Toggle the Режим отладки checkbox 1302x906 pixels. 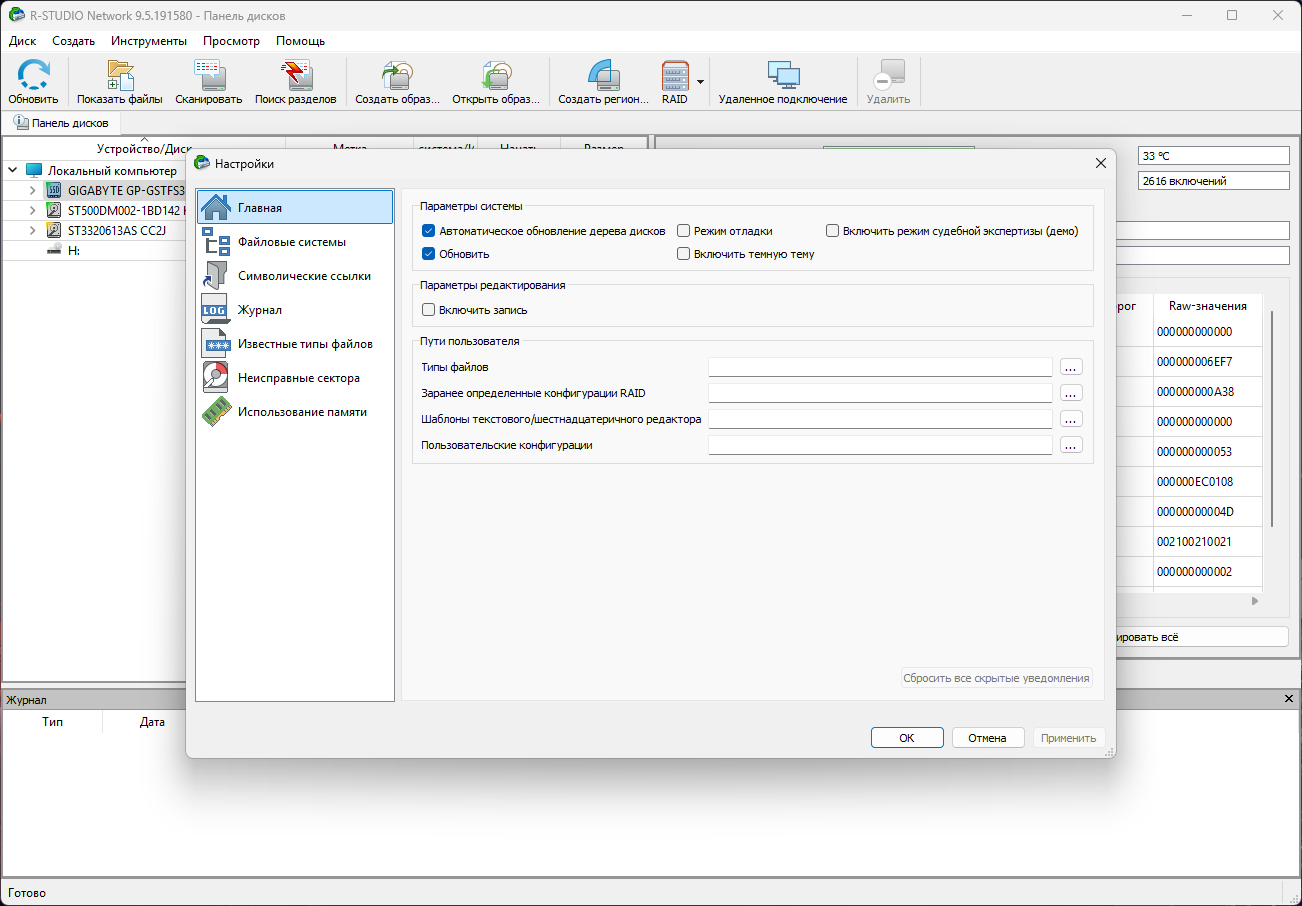684,231
